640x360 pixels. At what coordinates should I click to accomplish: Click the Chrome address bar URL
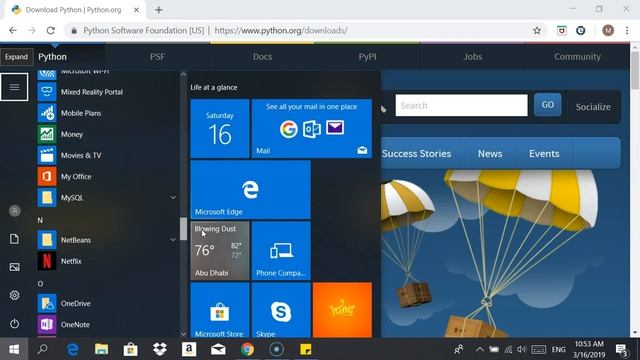click(x=281, y=31)
